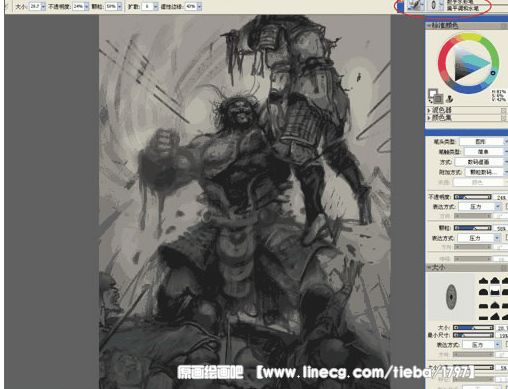
Task: Click the 扁平调和水笔 brush variant name
Action: tap(463, 8)
